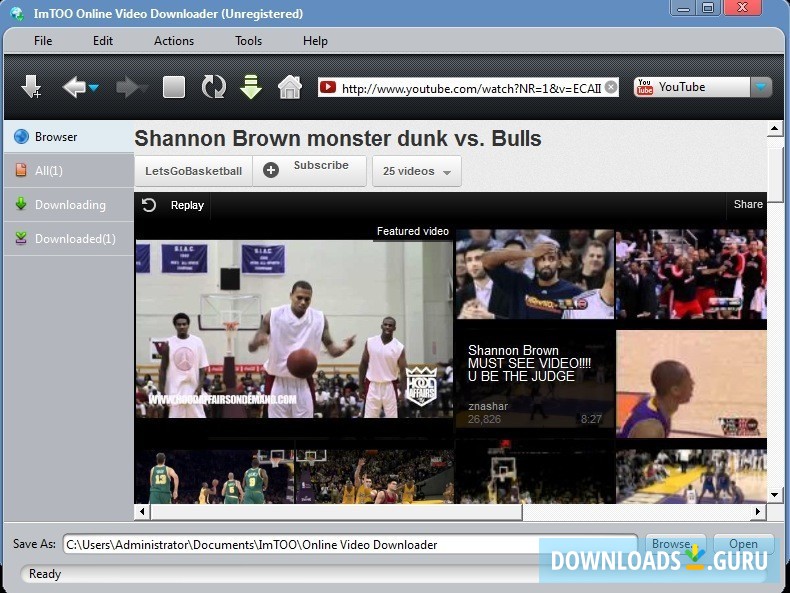Click the Share button

[748, 204]
